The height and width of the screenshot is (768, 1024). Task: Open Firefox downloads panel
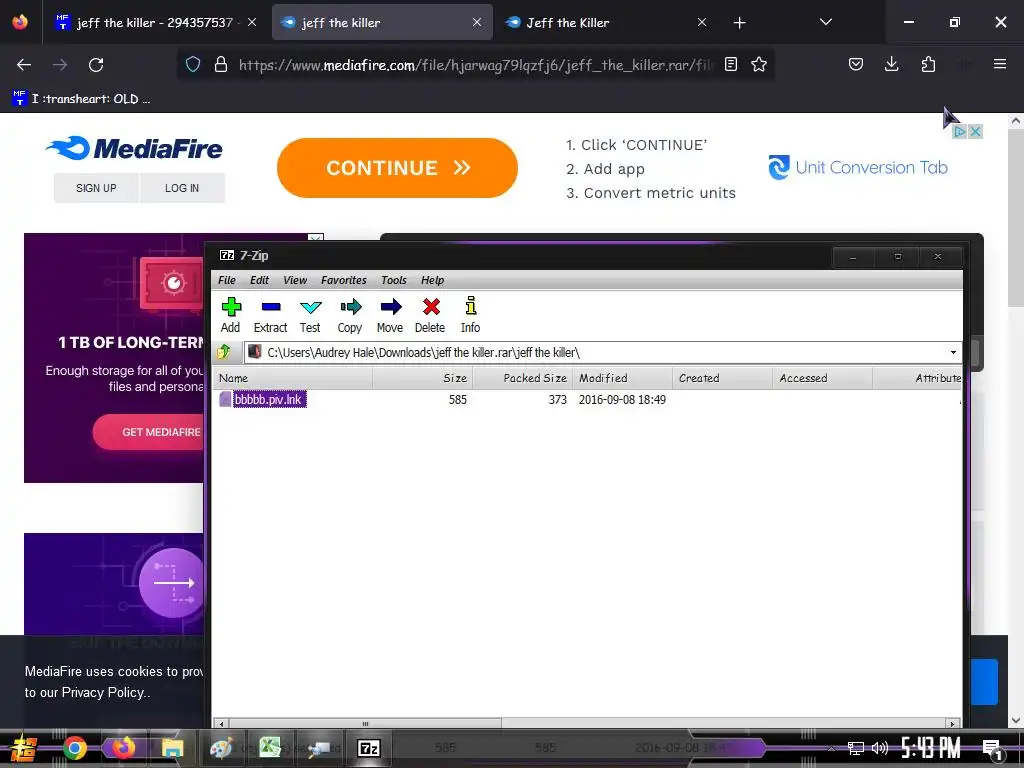click(x=891, y=64)
